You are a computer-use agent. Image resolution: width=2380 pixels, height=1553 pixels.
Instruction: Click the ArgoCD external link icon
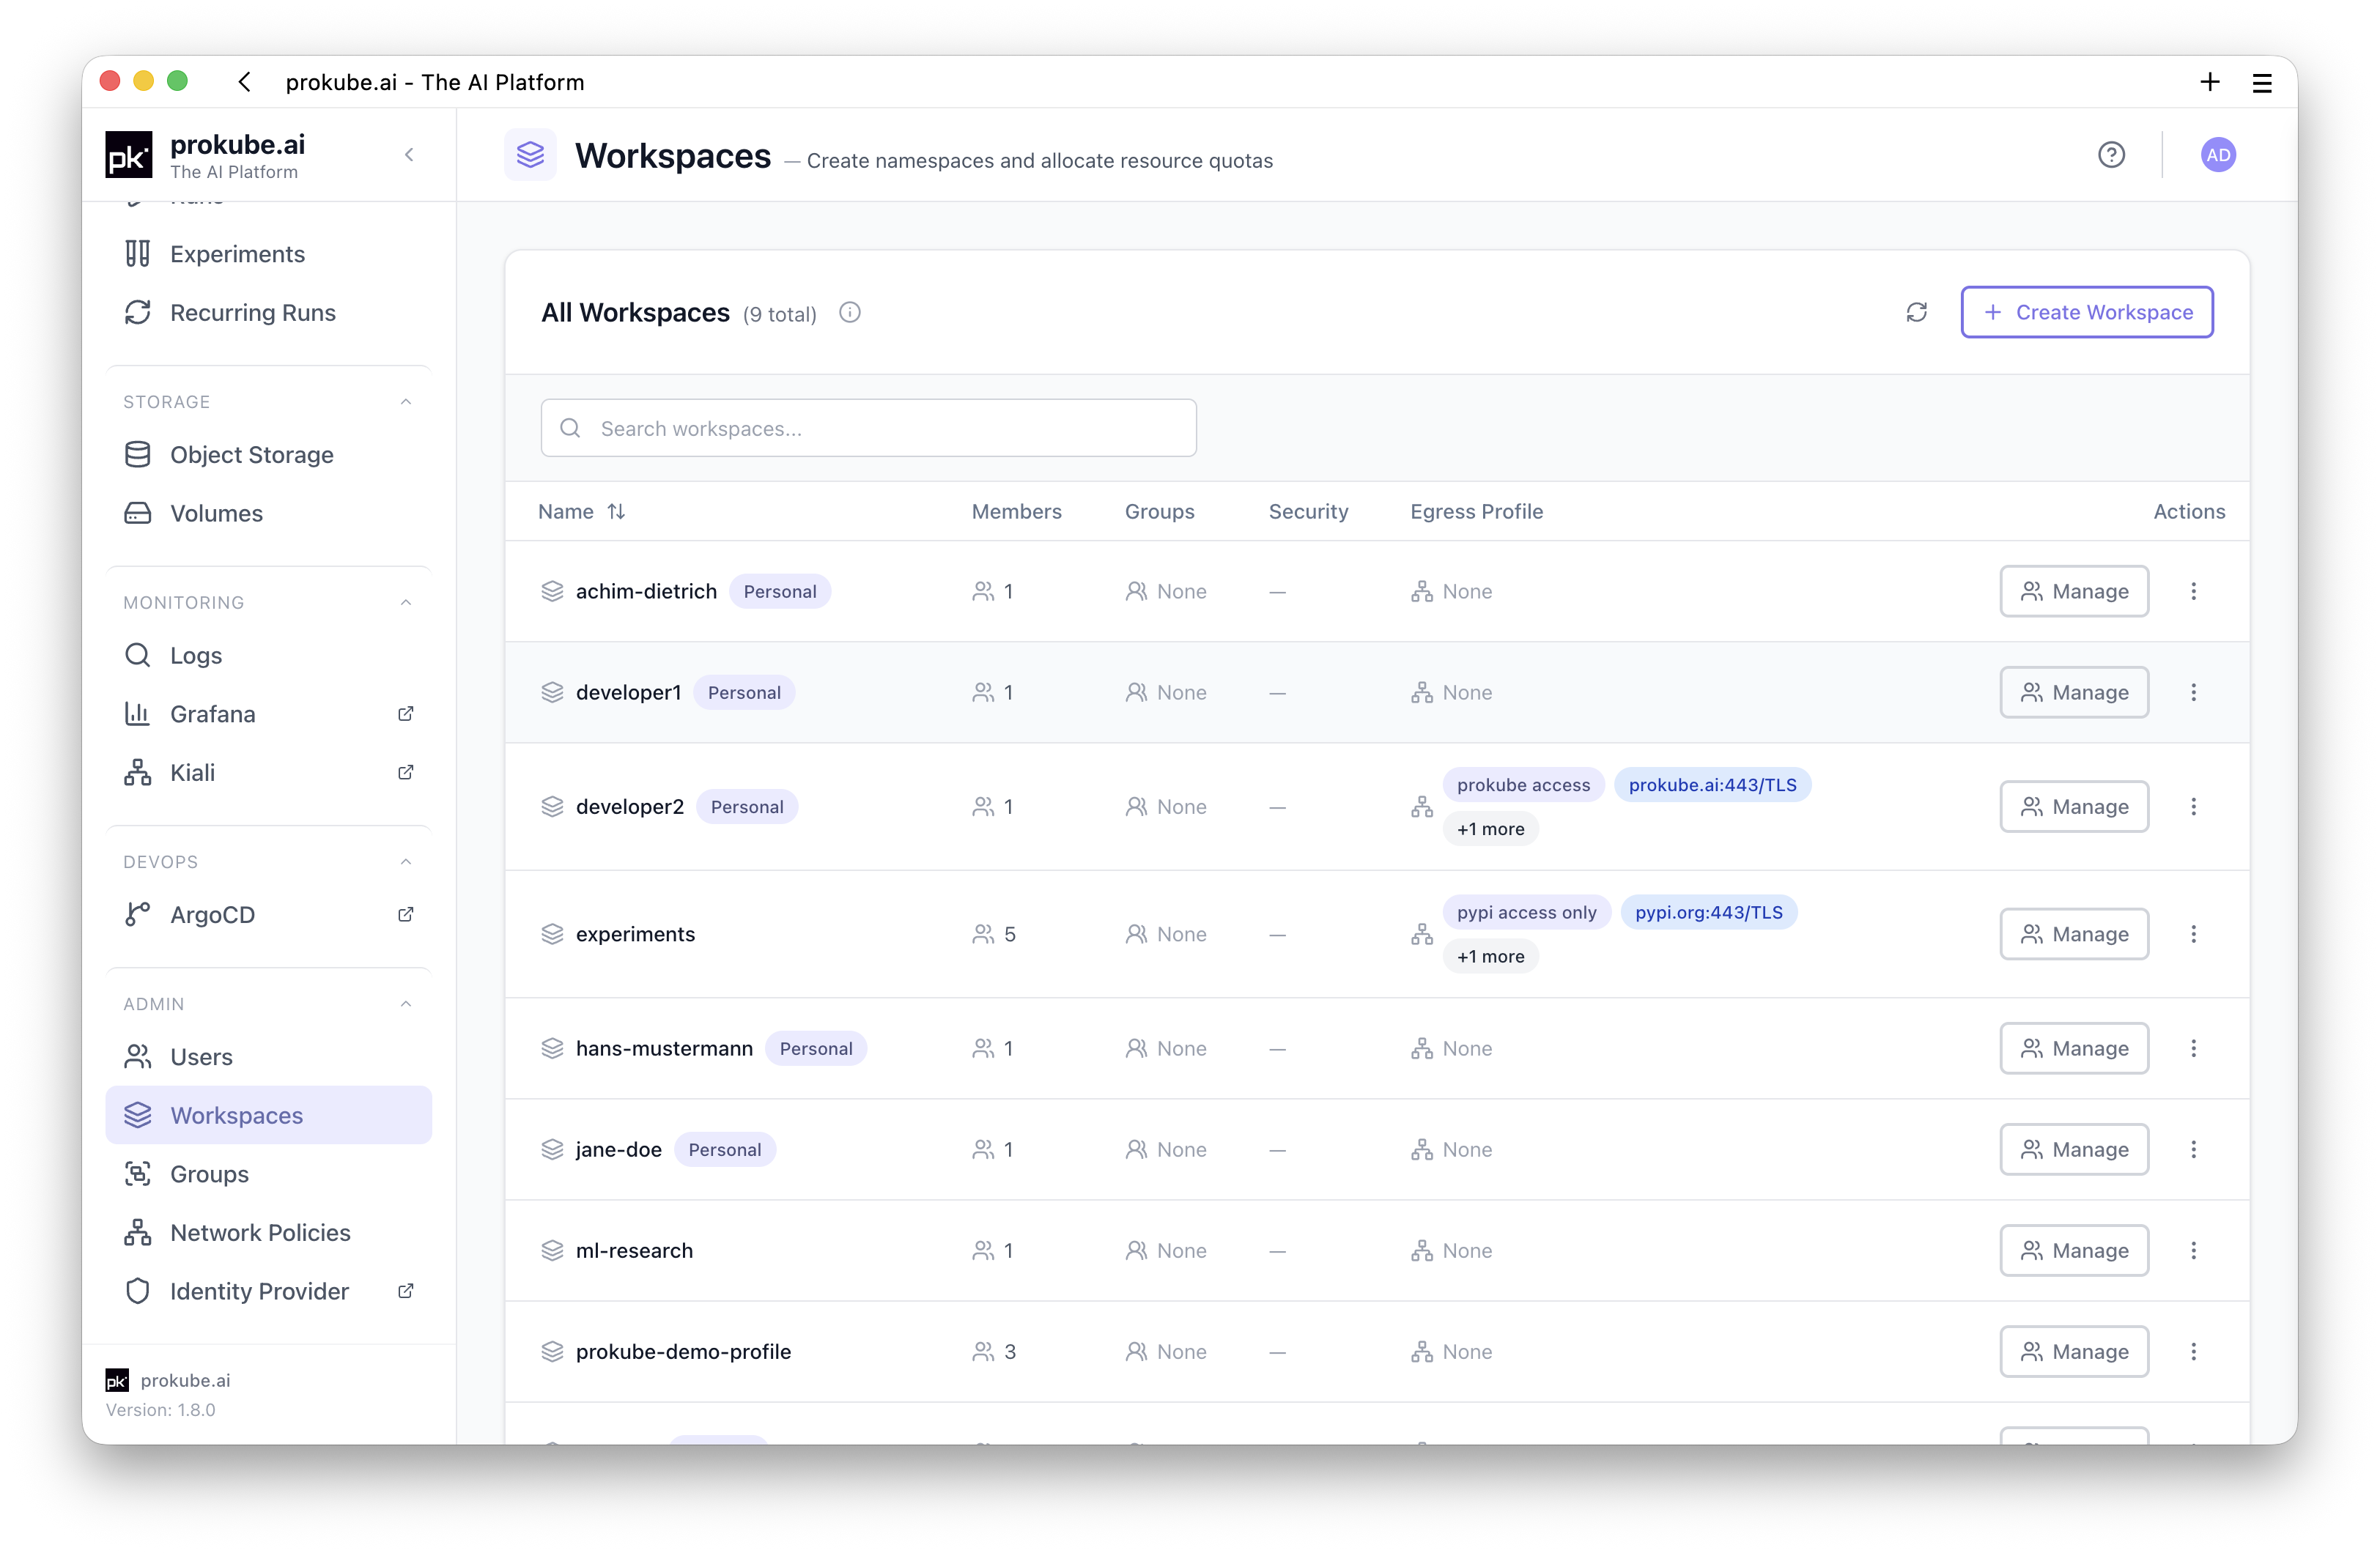405,914
